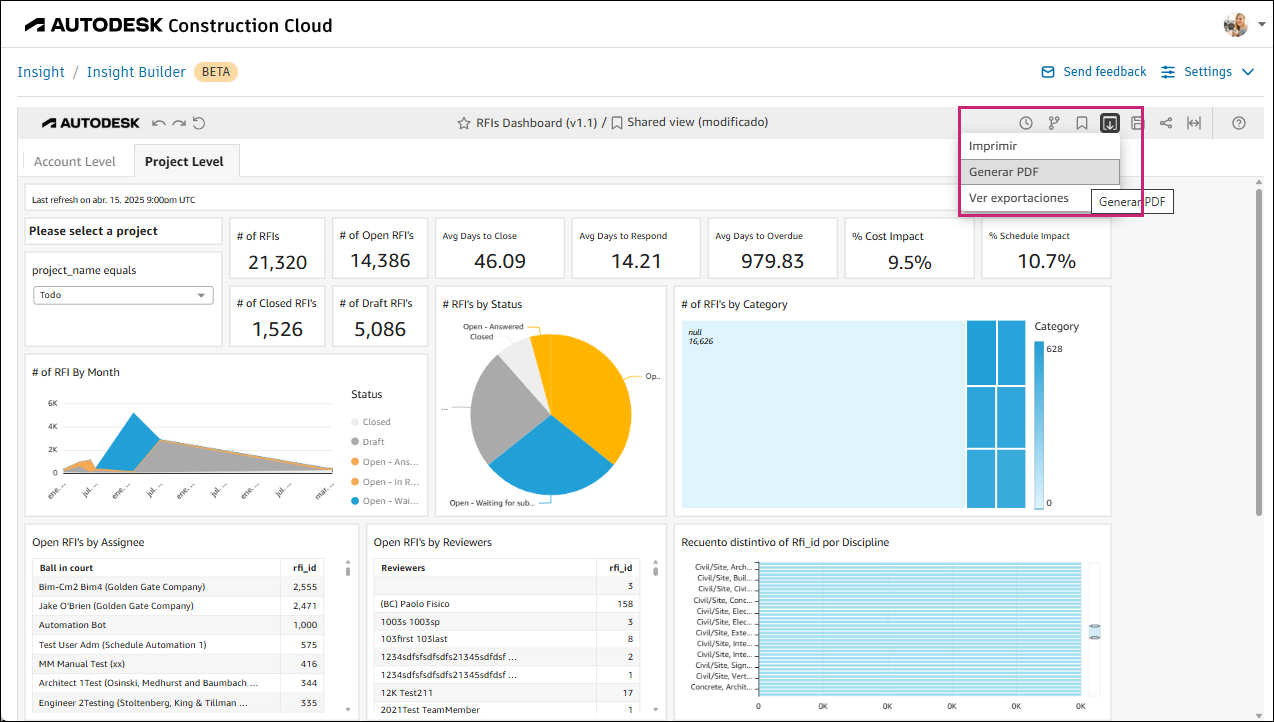Screen dimensions: 1274x722
Task: Click the Send feedback envelope icon
Action: pos(1048,72)
